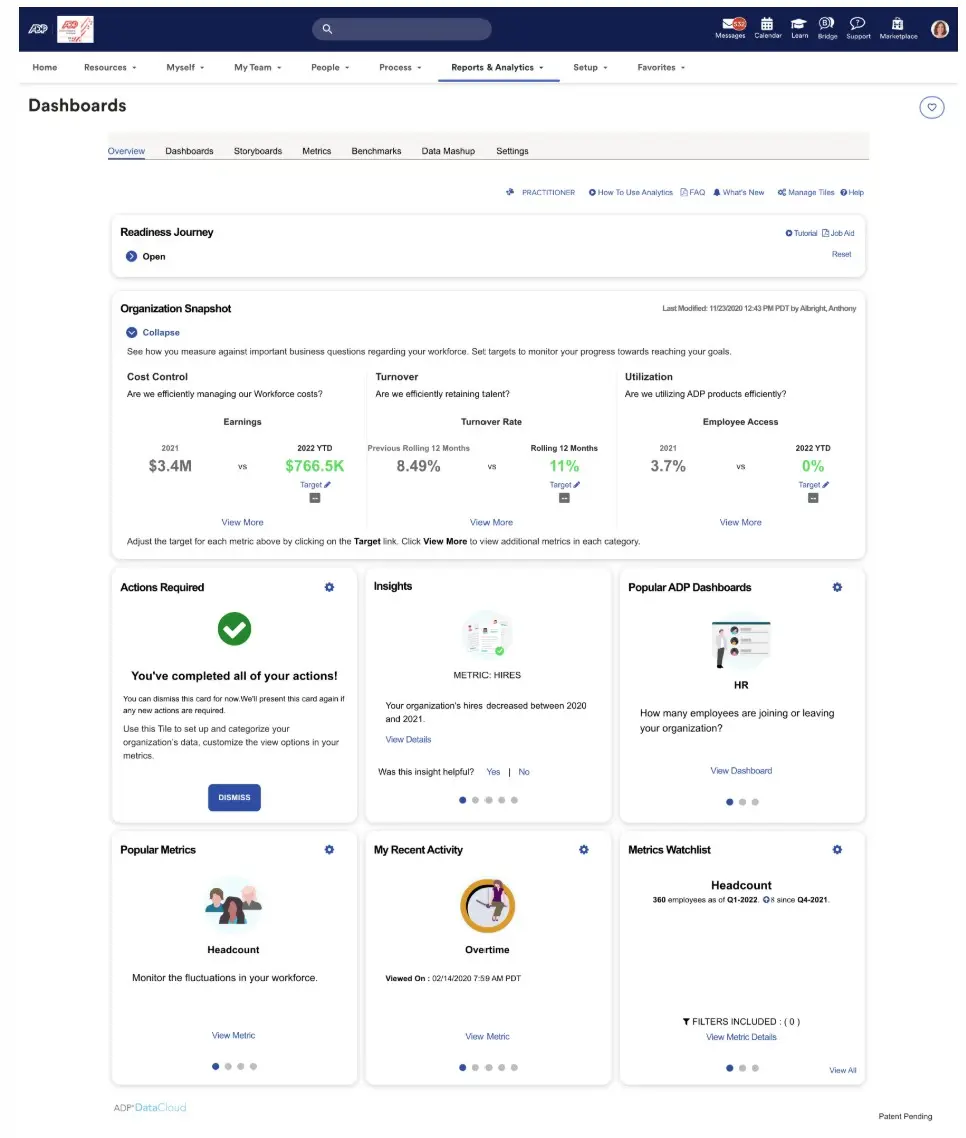
Task: Open the Marketplace icon
Action: (x=898, y=23)
